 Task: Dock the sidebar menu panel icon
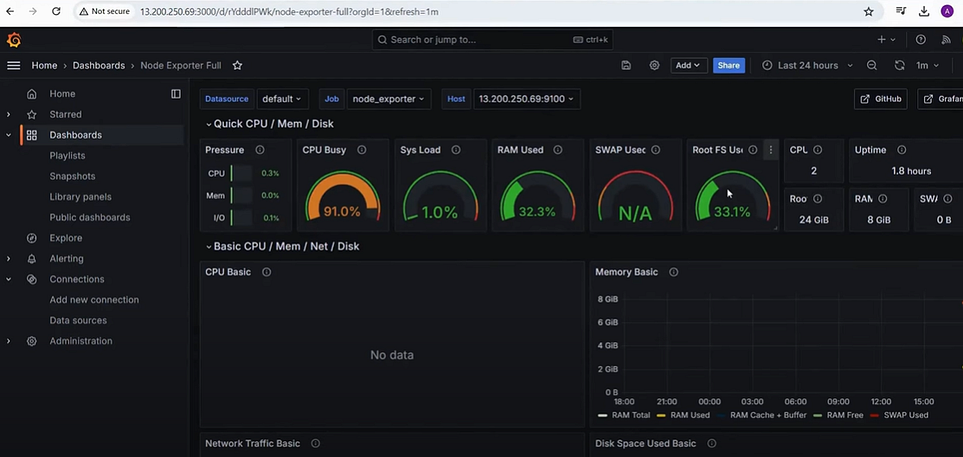click(176, 94)
